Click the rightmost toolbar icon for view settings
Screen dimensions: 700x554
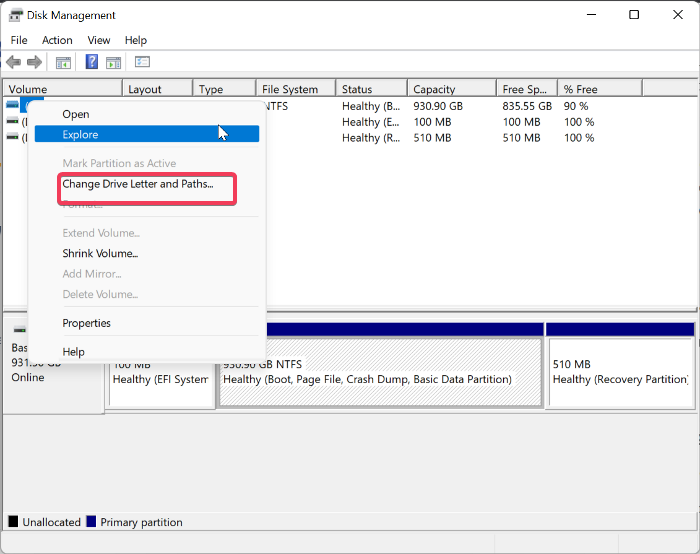[142, 62]
